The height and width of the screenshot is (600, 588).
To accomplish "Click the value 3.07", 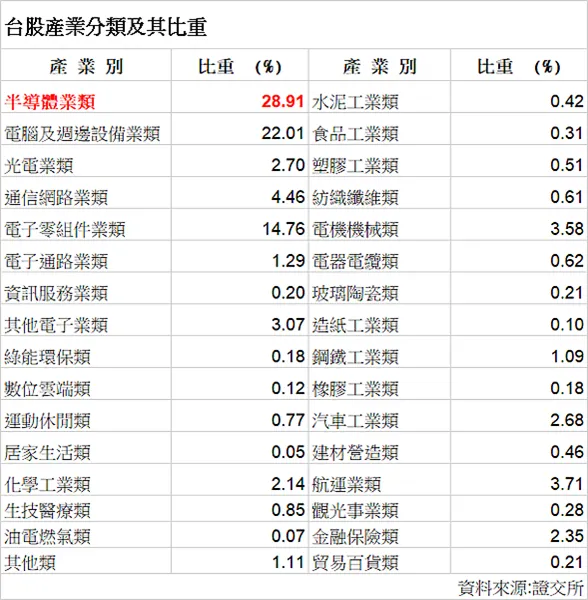I will [x=288, y=324].
